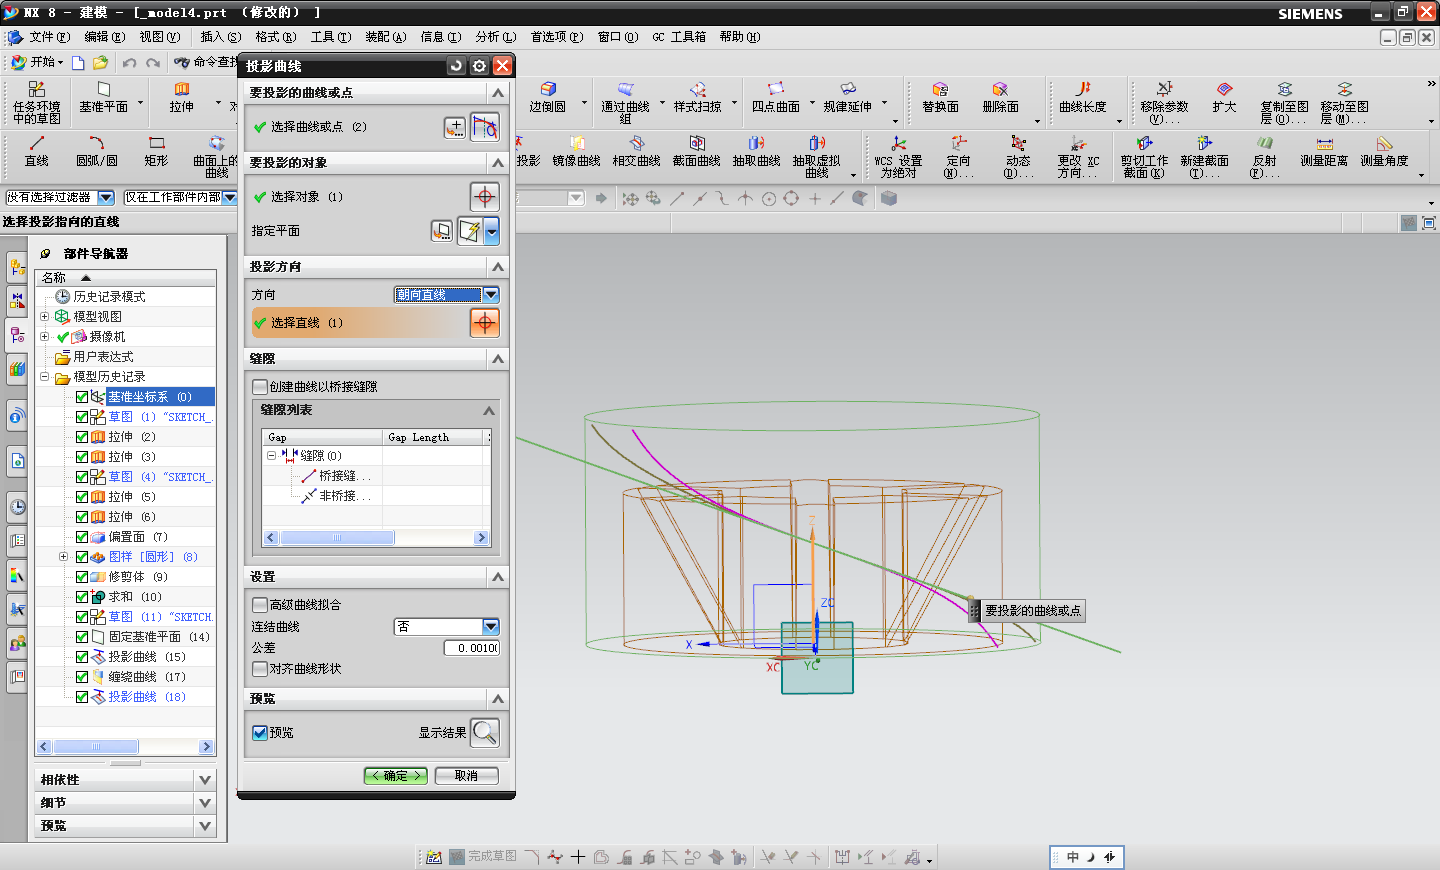Open the 相交曲线 intersection curve tool
The image size is (1440, 870).
[637, 151]
